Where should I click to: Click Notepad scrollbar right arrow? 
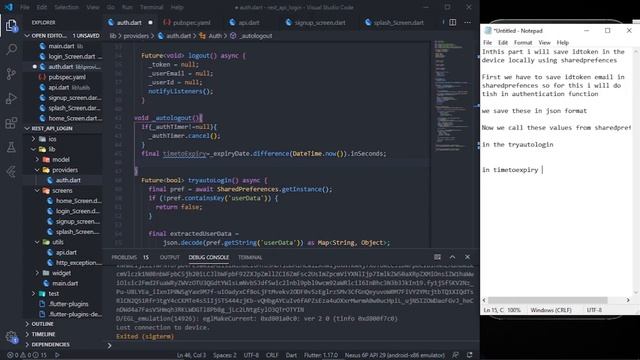628,300
